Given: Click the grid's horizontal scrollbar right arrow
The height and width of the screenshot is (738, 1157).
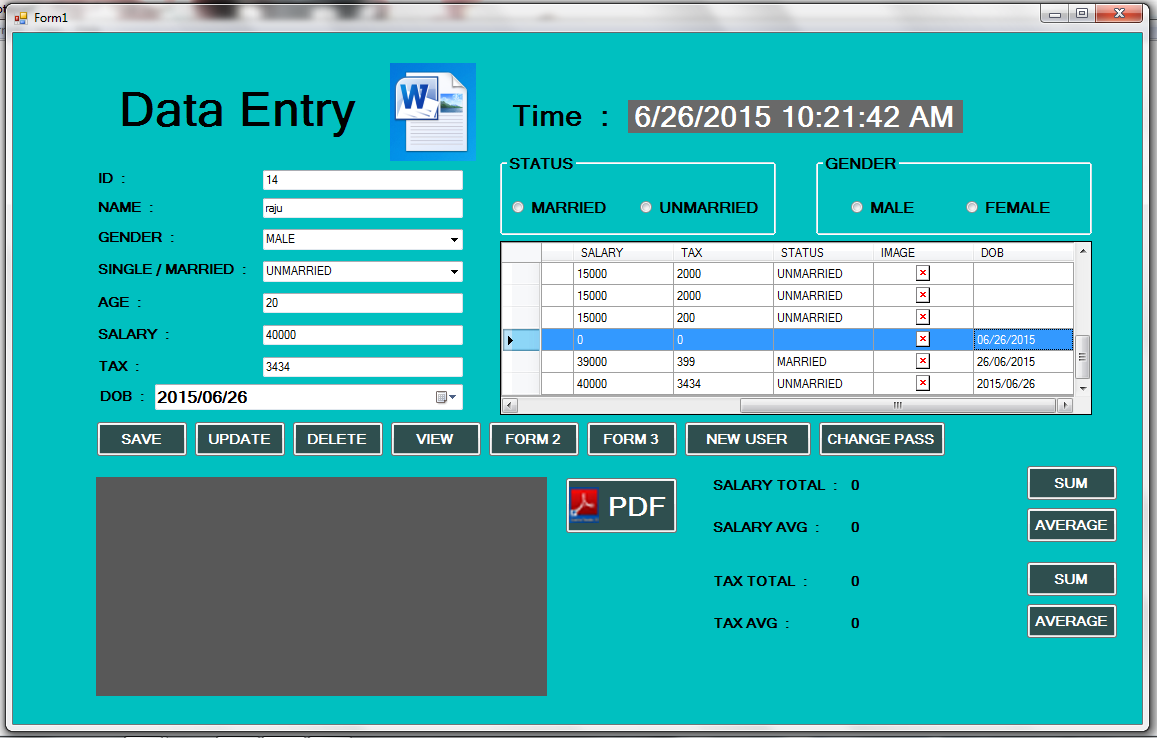Looking at the screenshot, I should (1066, 405).
